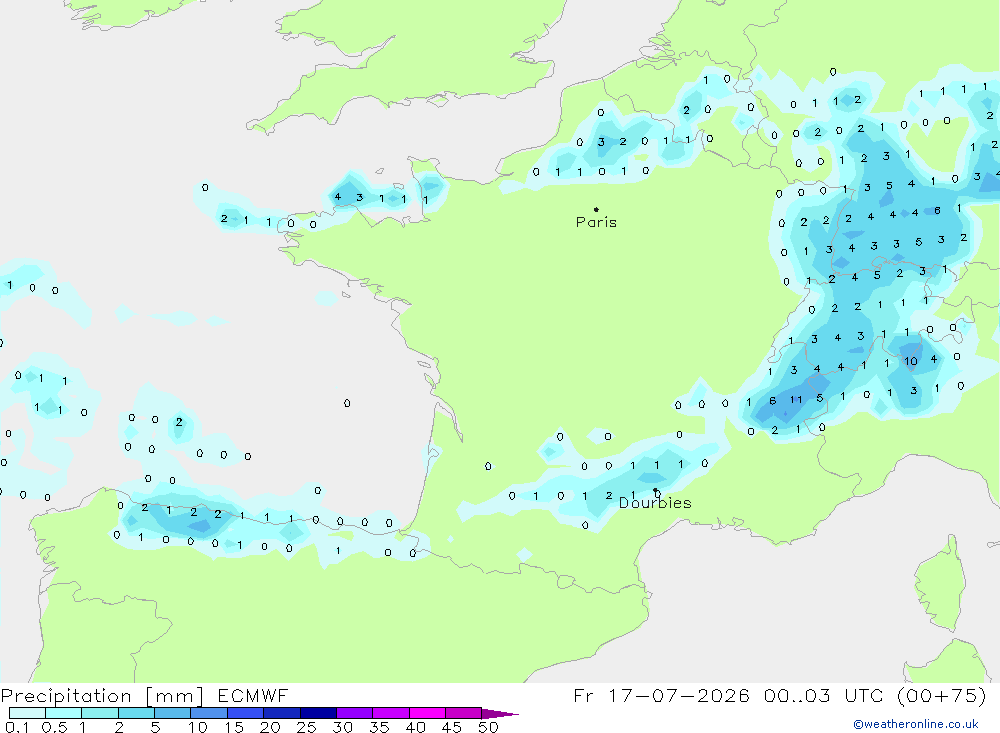Pick the 25–30 mm dark navy swatch
This screenshot has height=733, width=1000.
318,713
